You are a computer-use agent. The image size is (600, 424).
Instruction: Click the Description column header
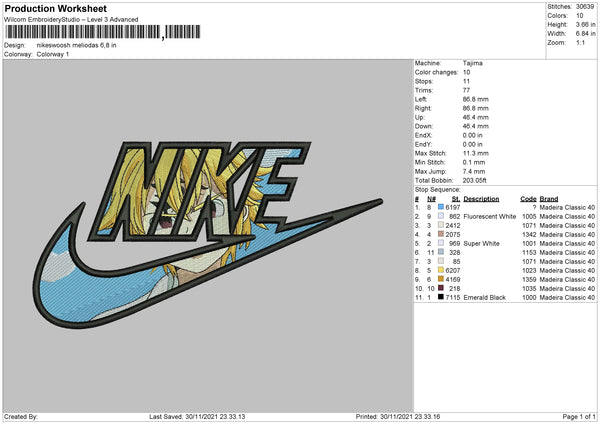482,197
